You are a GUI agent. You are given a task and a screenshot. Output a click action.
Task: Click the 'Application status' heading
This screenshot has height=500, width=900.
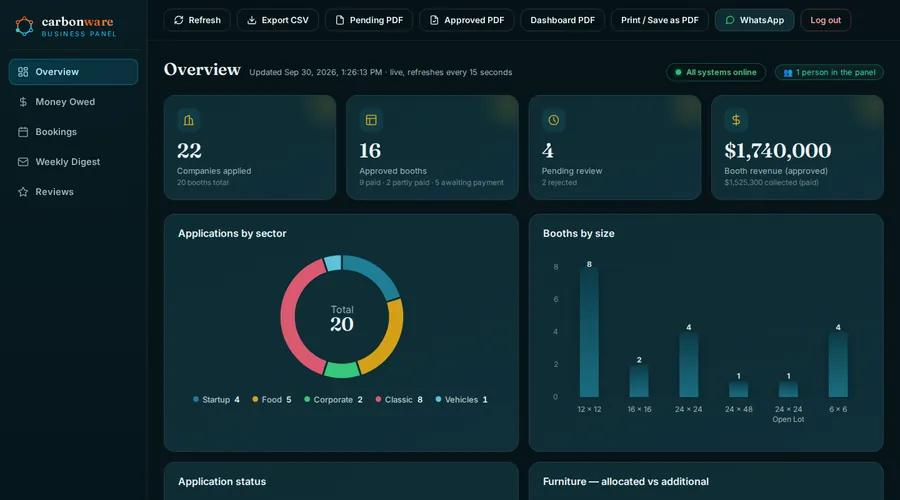point(222,482)
